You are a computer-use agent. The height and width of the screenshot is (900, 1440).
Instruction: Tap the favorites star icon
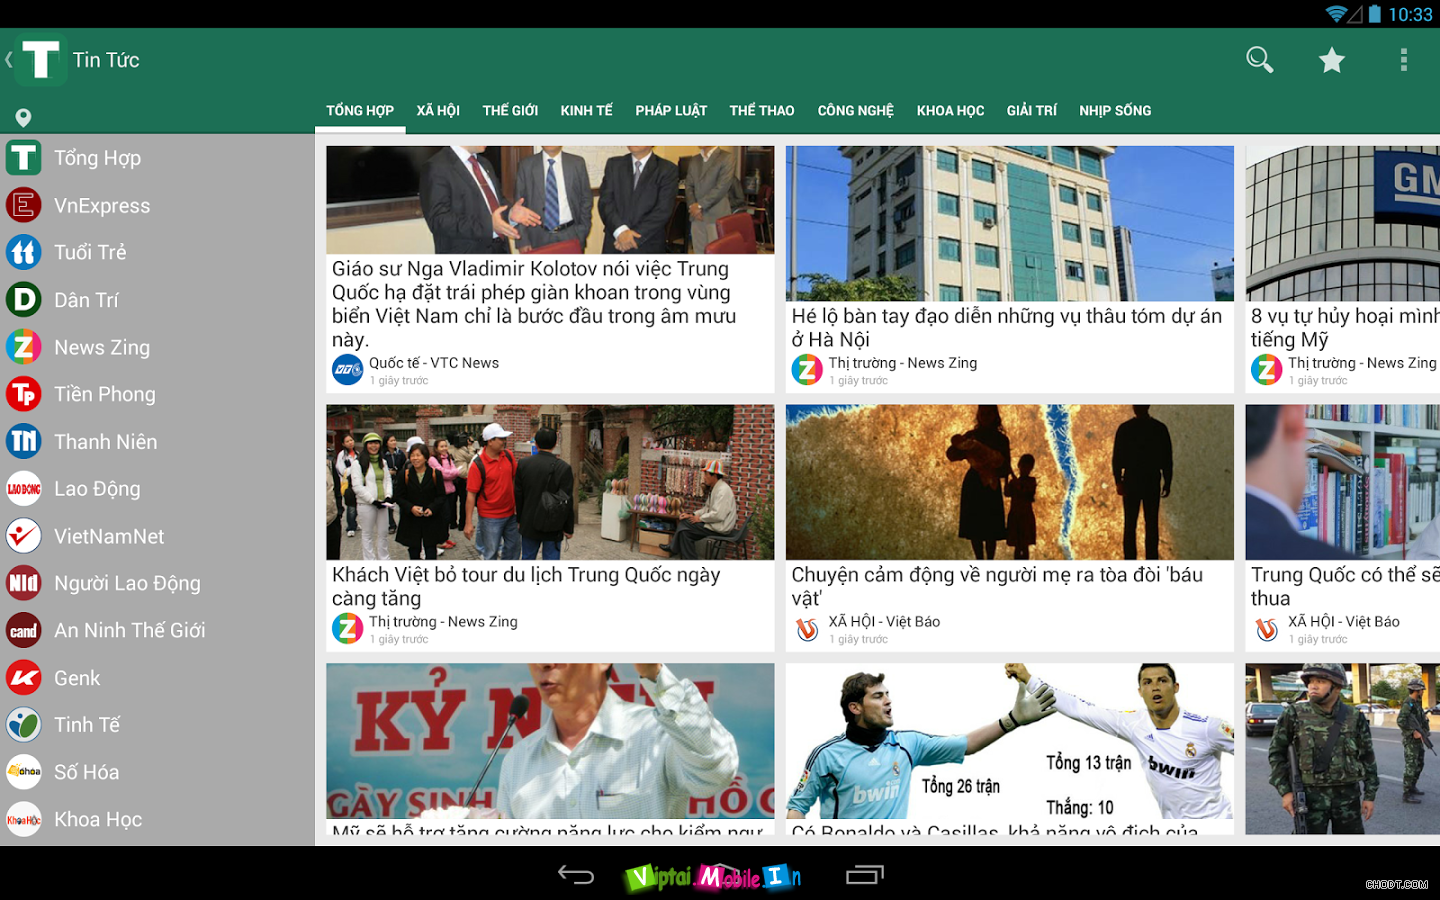point(1332,60)
